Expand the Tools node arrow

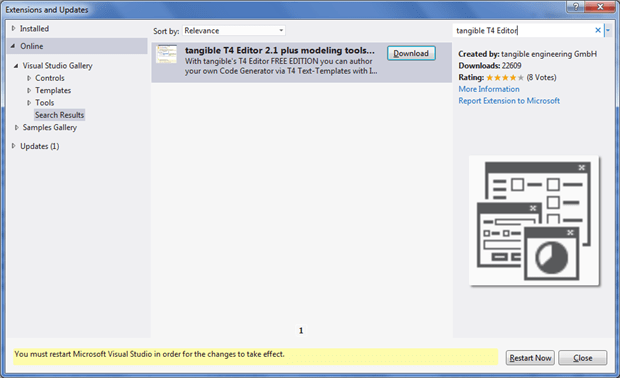[29, 103]
